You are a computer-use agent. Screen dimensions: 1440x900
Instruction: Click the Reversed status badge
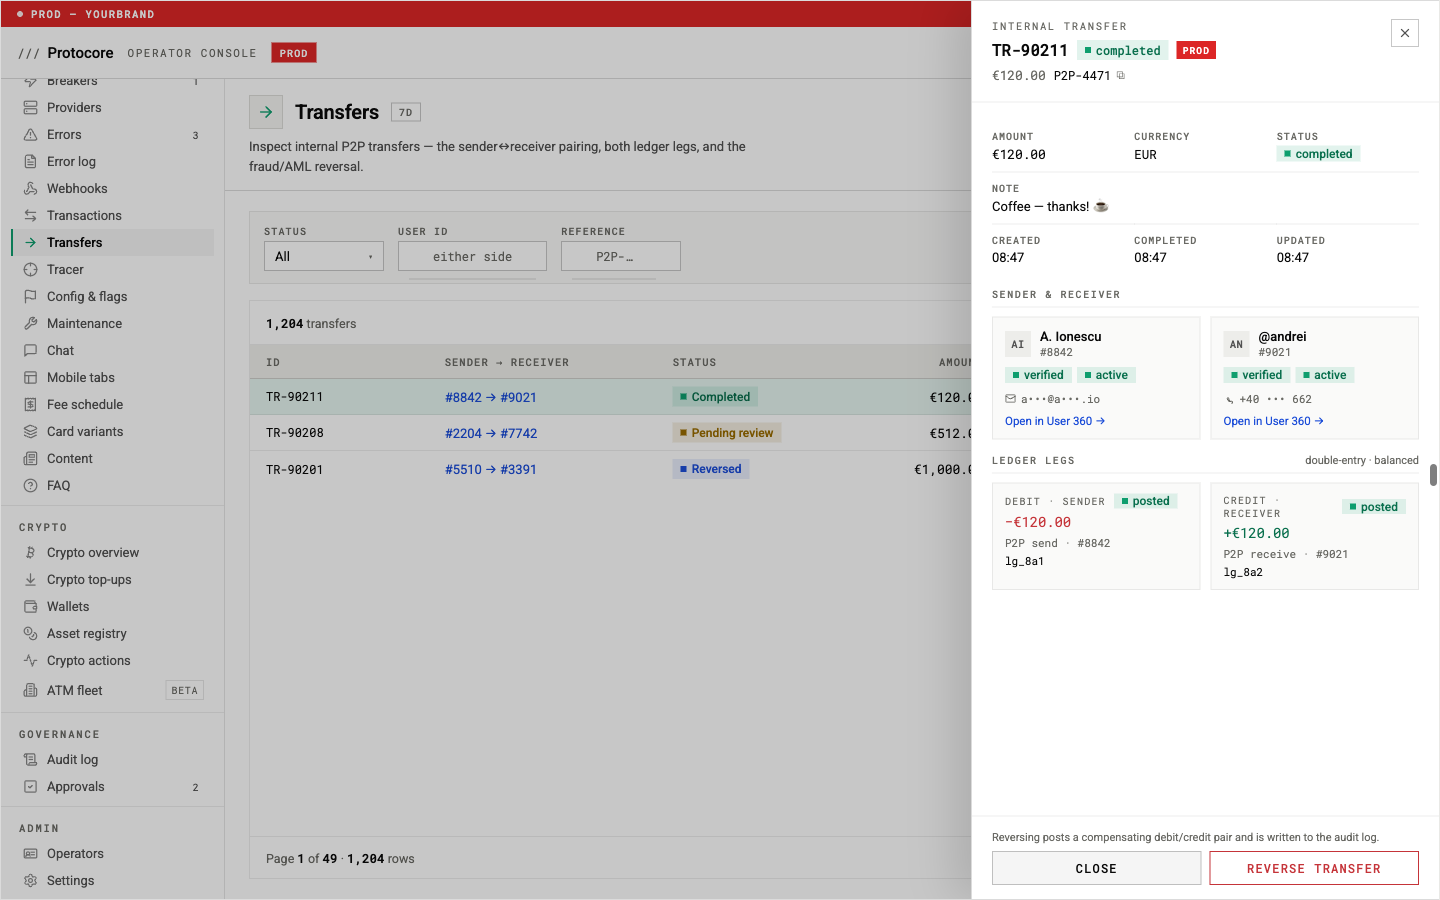[x=711, y=469]
